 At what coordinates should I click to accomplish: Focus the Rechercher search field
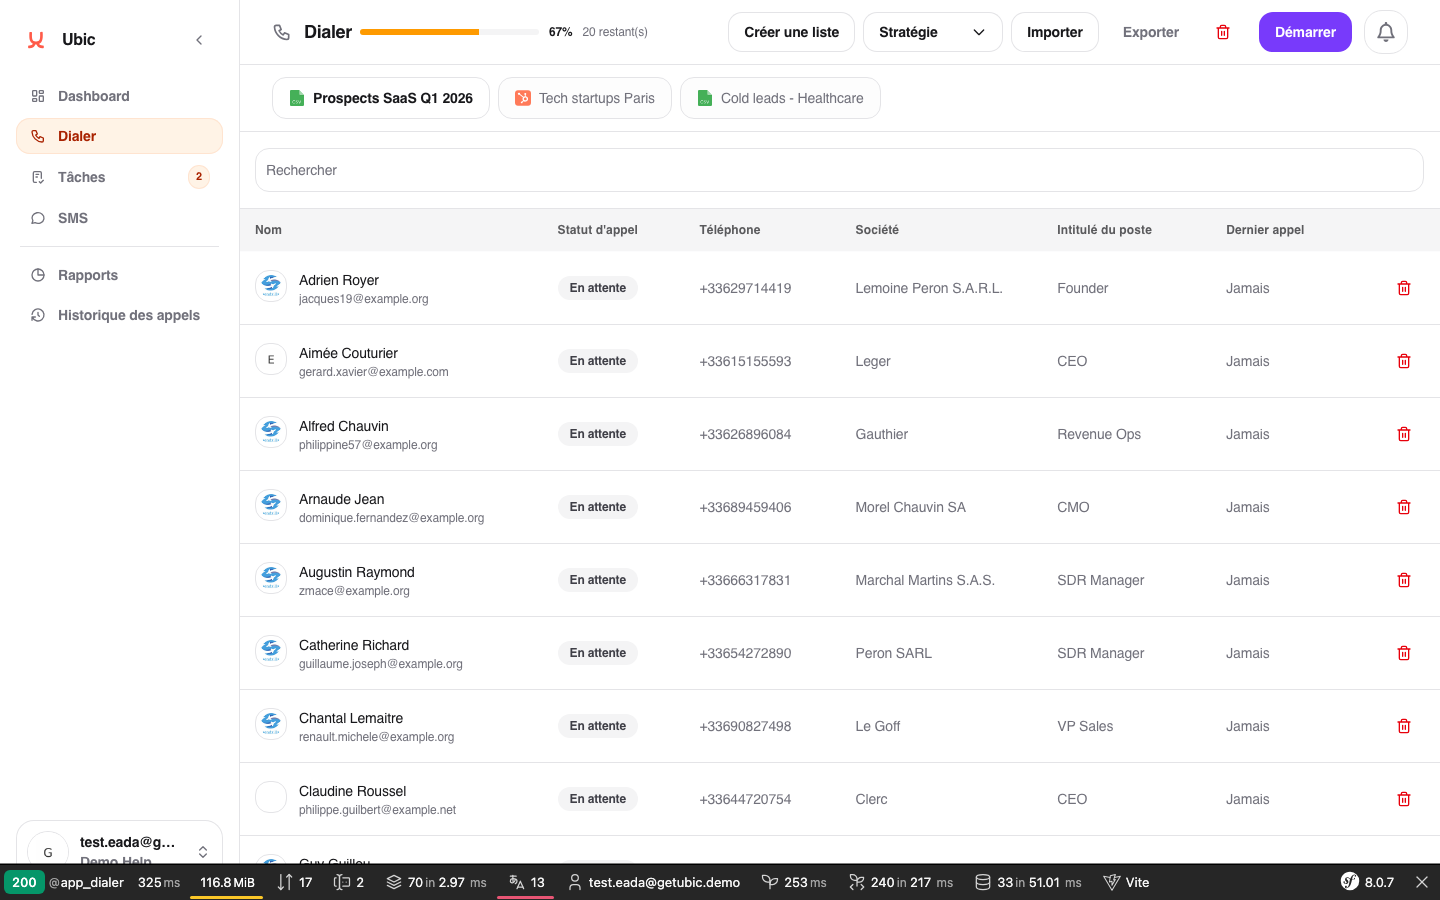(838, 170)
